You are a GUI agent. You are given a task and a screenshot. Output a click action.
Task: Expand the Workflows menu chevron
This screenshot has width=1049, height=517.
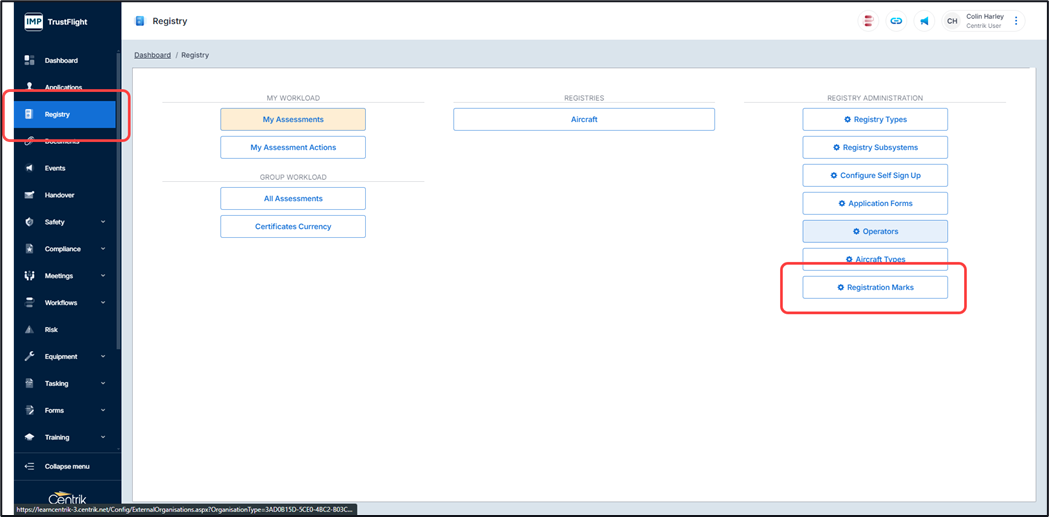[103, 302]
